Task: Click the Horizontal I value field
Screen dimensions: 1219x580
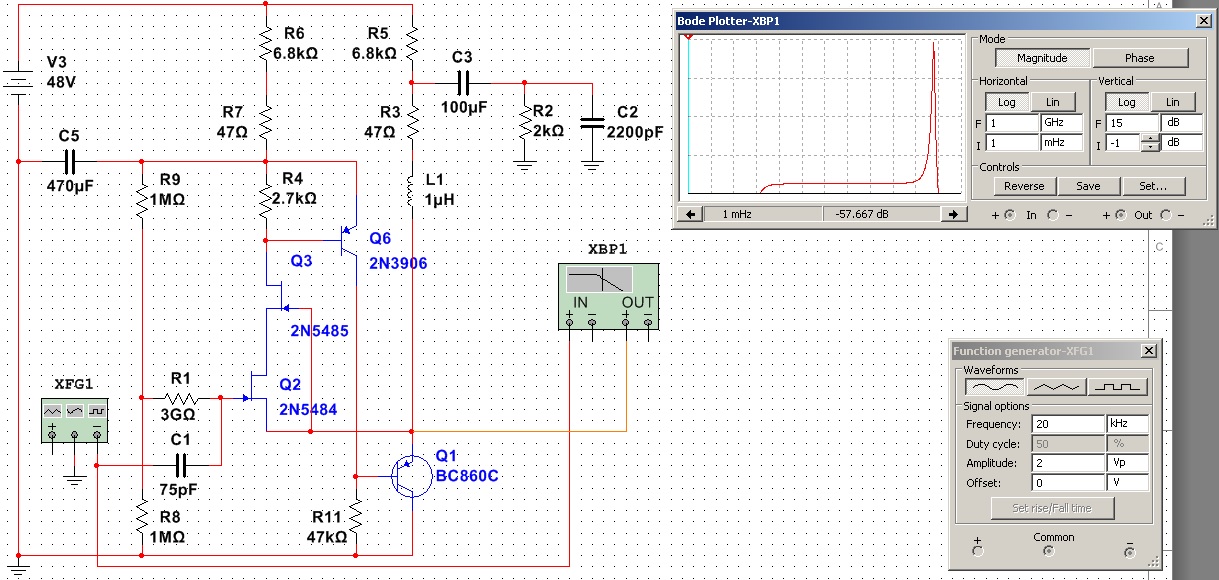Action: [x=1013, y=143]
